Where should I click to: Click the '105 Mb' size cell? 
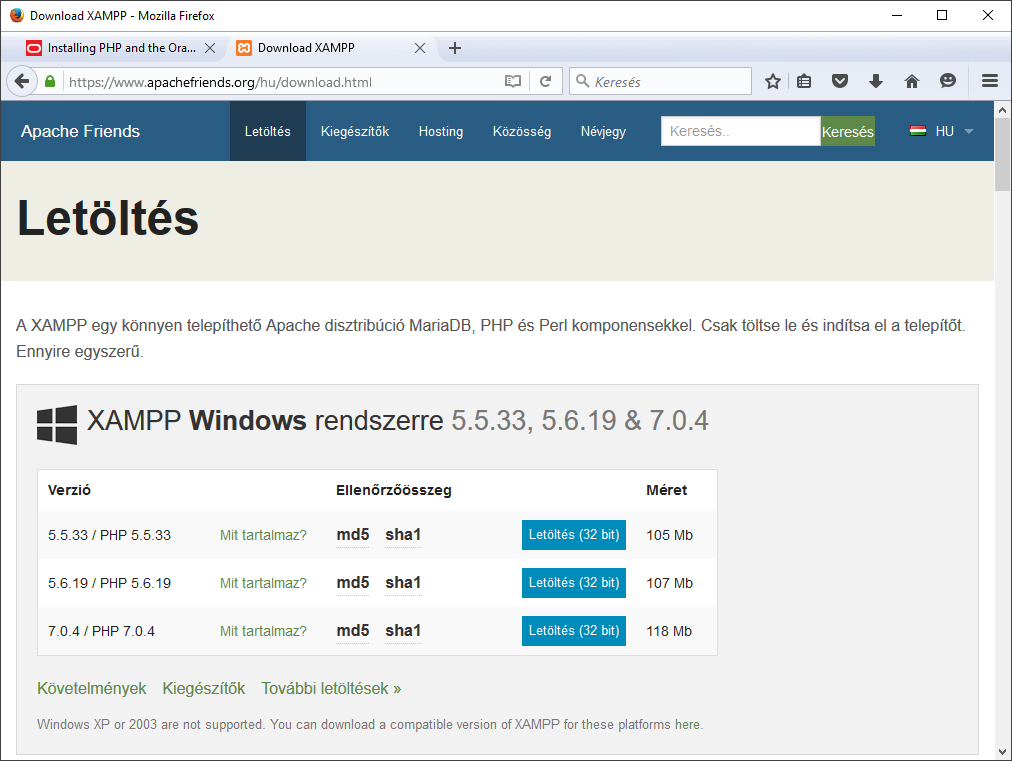point(669,535)
